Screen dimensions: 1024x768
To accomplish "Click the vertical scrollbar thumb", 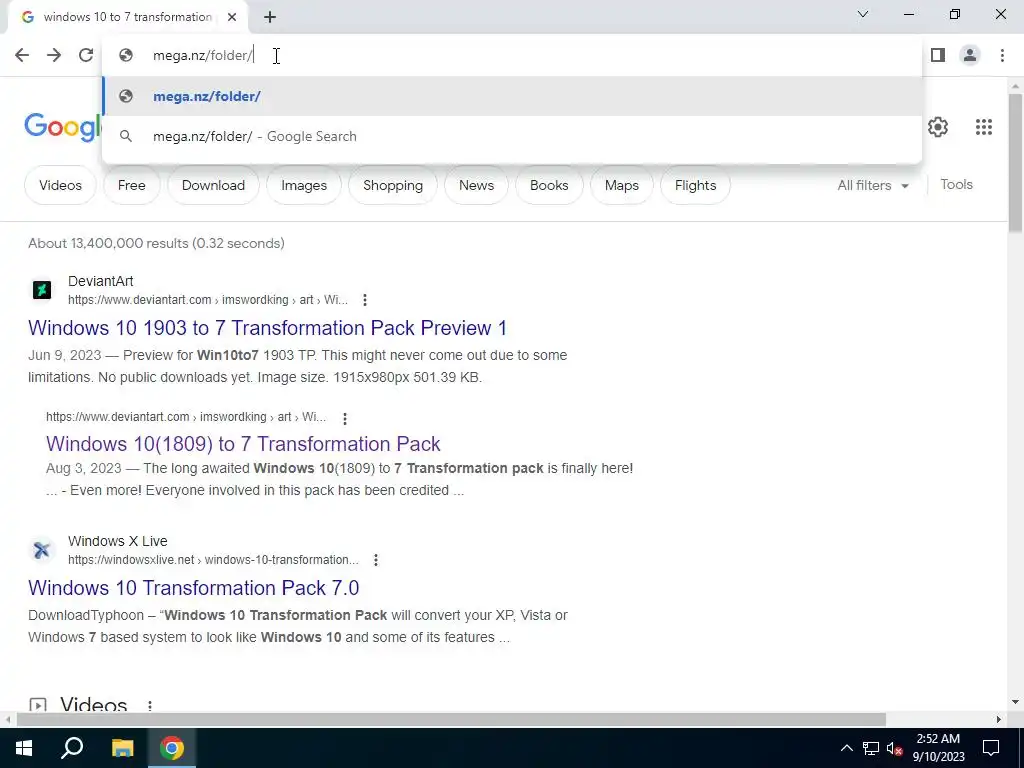I will click(x=1015, y=163).
